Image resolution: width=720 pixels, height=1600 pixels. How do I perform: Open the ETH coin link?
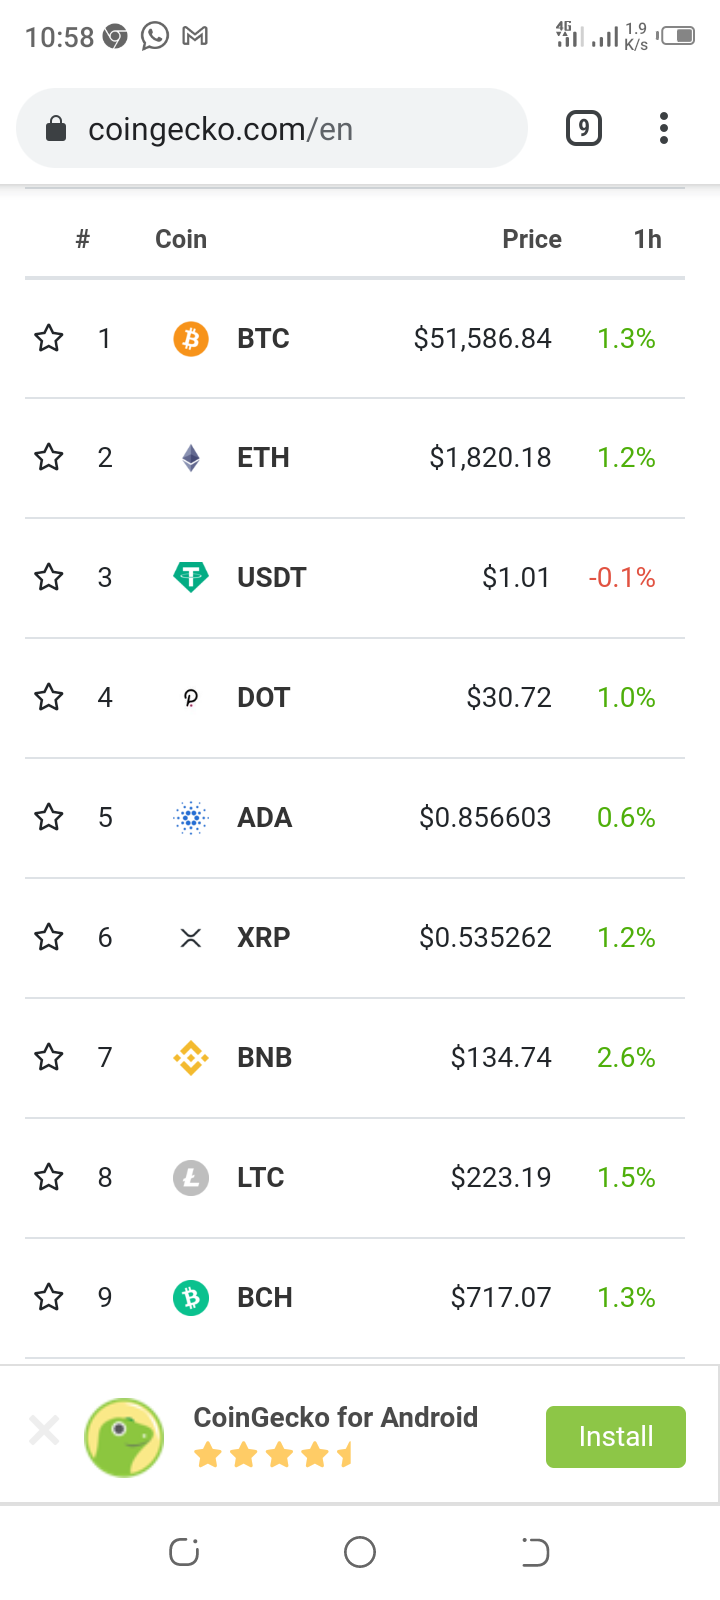(x=263, y=458)
